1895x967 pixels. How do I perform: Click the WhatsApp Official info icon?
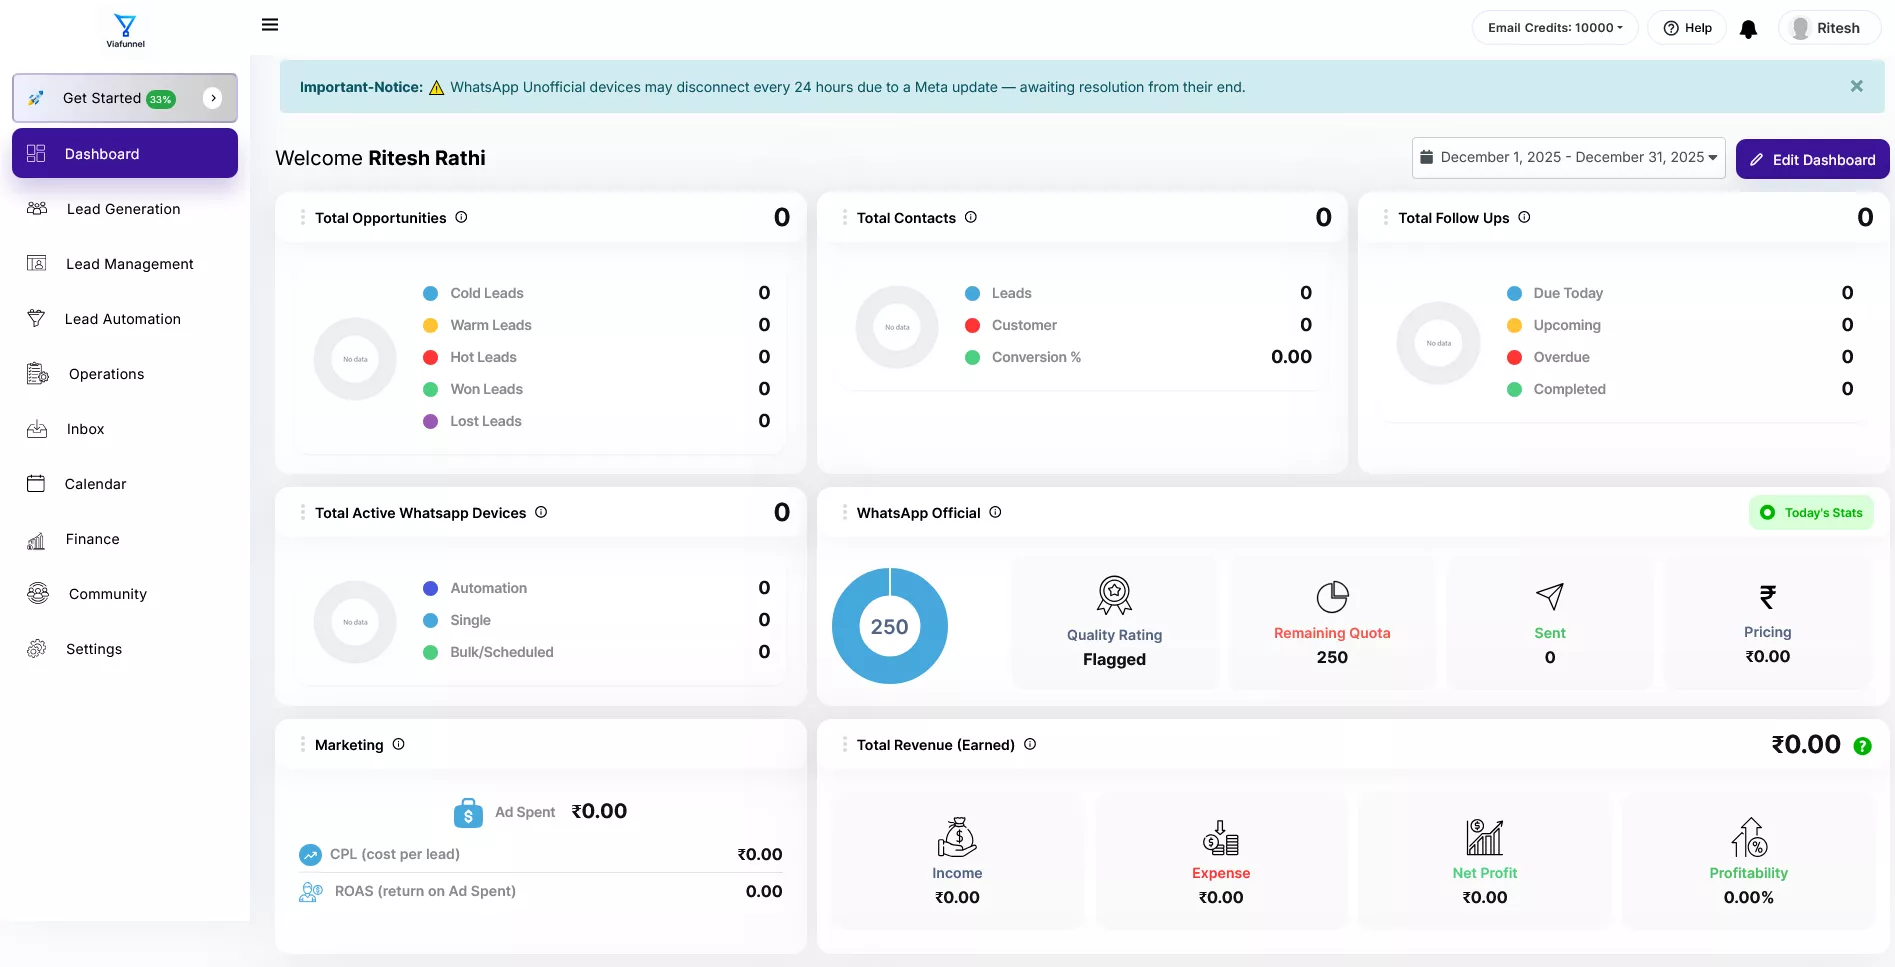pos(995,512)
